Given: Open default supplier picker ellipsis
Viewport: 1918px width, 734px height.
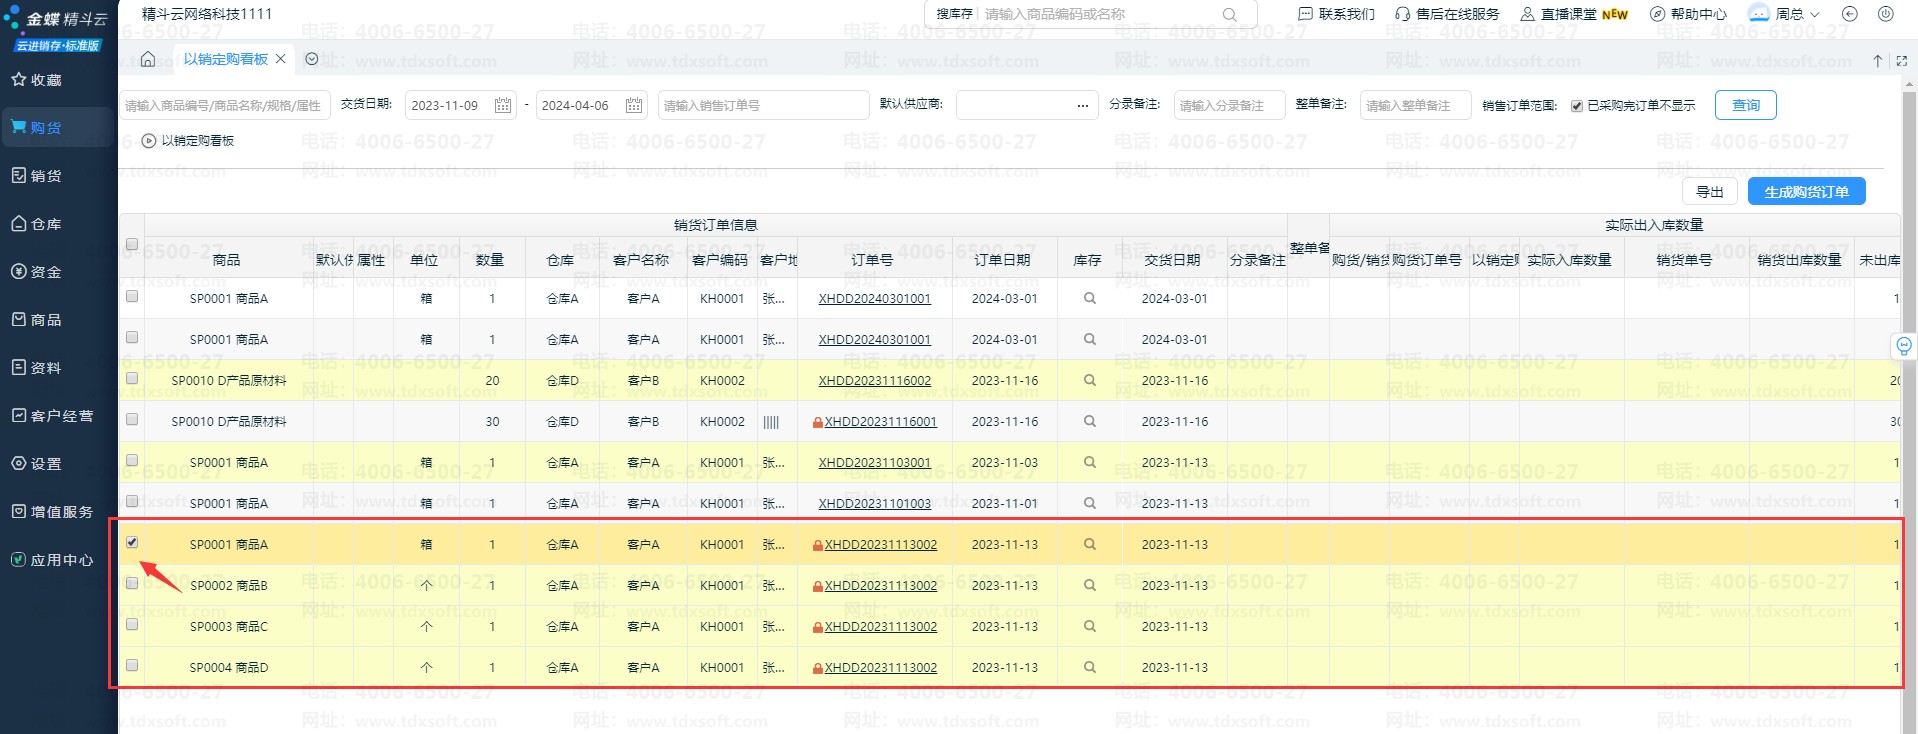Looking at the screenshot, I should 1082,105.
